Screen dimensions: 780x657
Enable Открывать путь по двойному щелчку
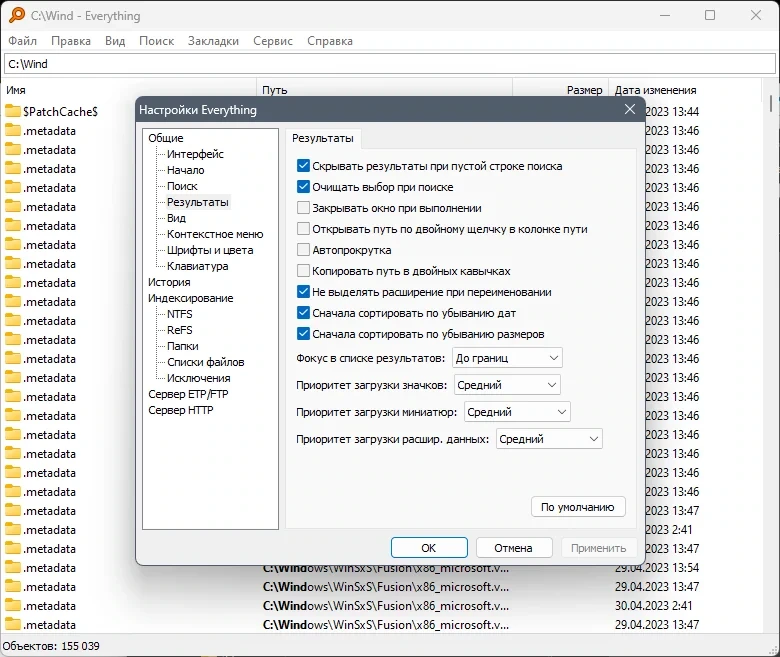(303, 229)
